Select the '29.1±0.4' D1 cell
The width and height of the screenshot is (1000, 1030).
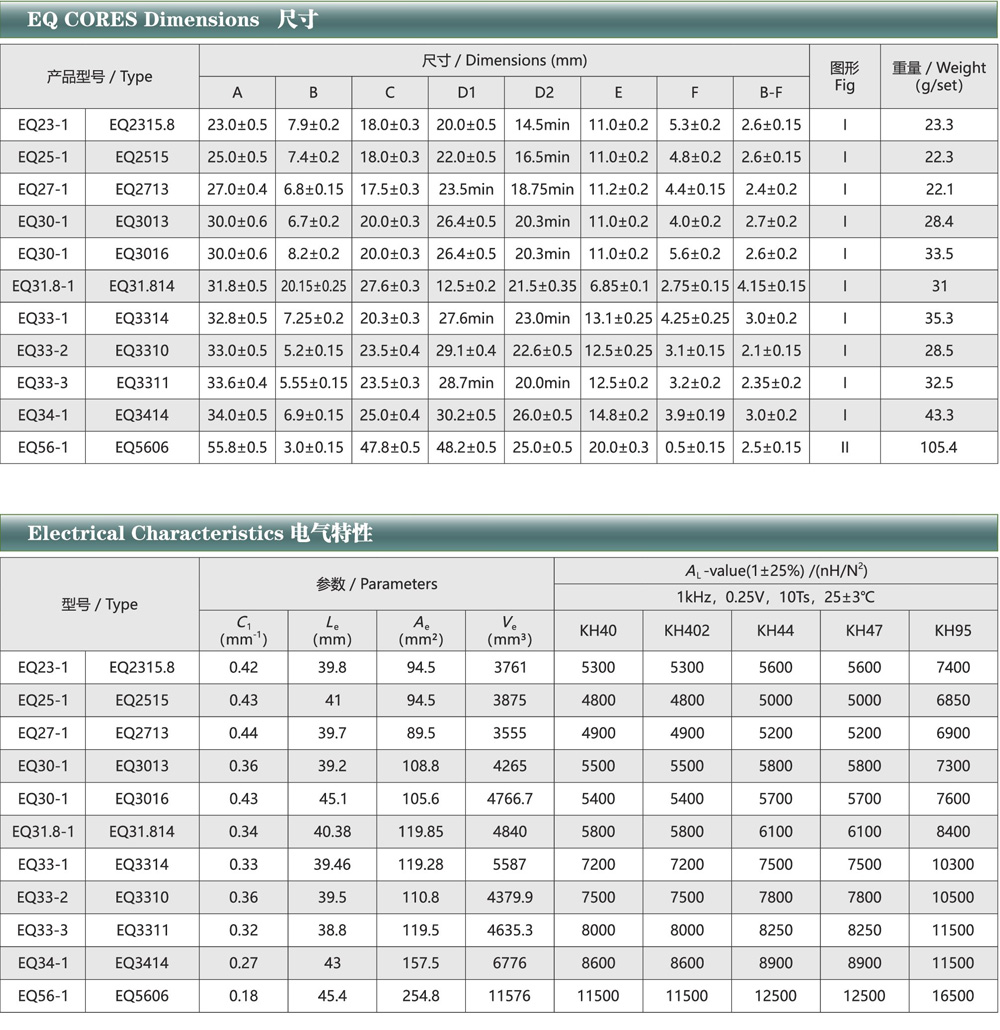pos(466,351)
